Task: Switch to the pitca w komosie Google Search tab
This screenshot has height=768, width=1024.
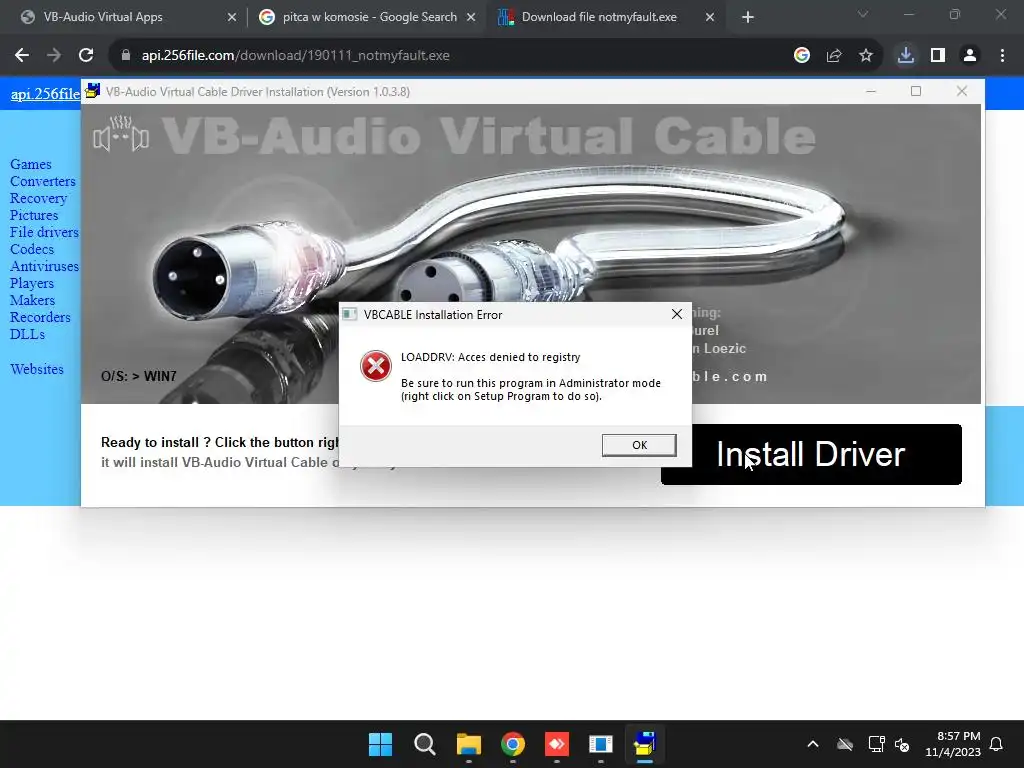Action: click(367, 17)
